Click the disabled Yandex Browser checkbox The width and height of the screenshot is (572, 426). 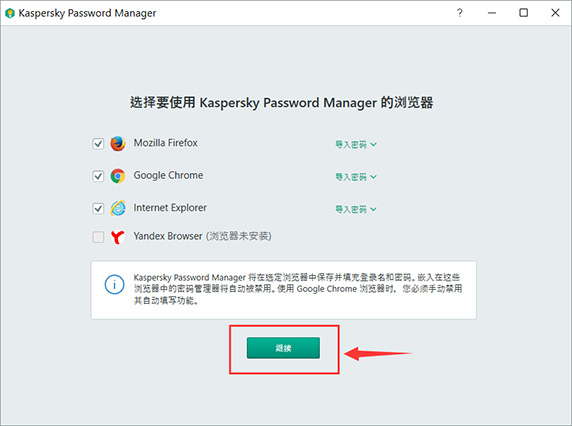click(98, 237)
